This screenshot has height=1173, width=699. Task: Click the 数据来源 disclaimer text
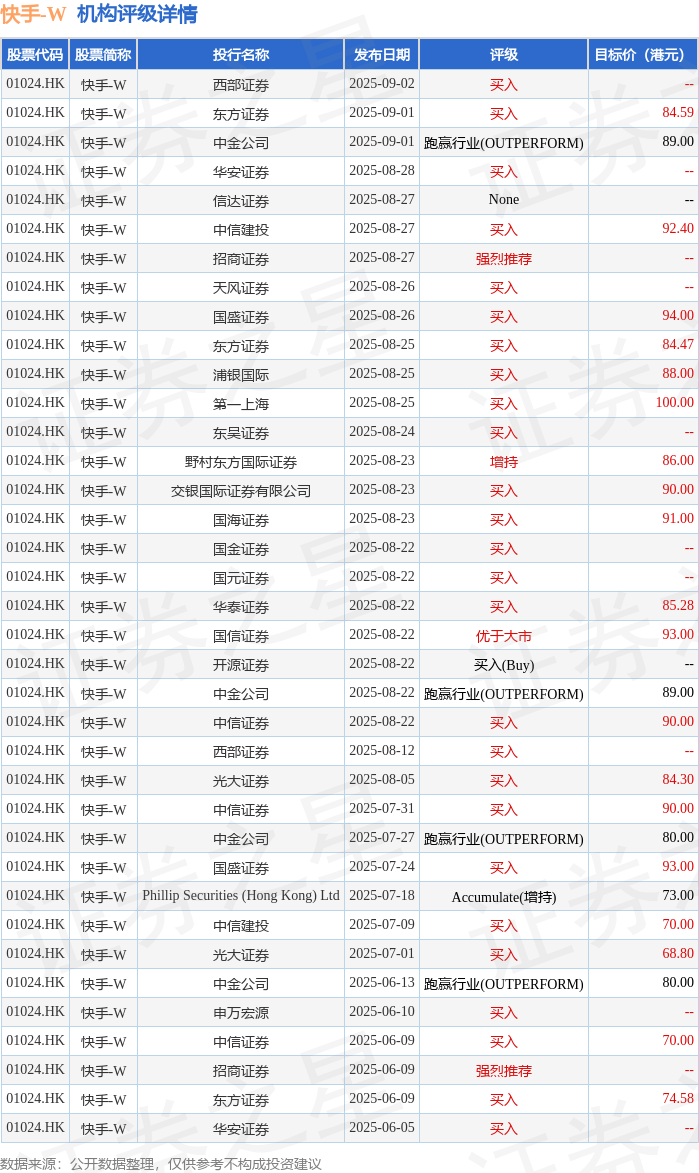click(x=161, y=1163)
